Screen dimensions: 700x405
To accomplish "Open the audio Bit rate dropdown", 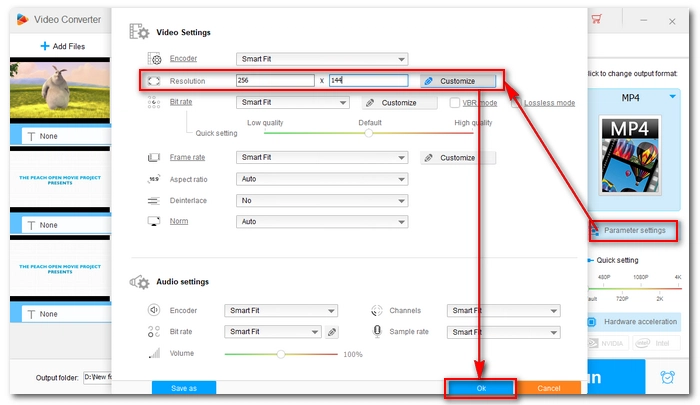I will [x=273, y=332].
